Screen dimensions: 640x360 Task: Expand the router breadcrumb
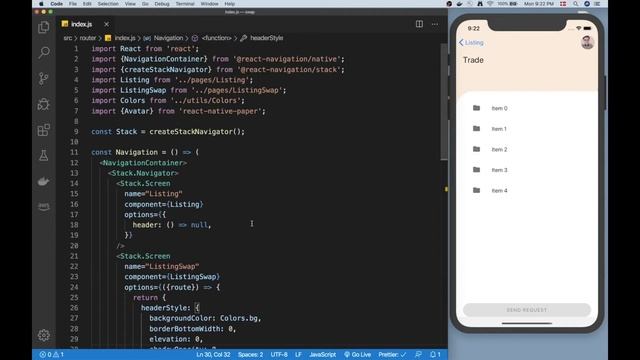click(x=87, y=38)
